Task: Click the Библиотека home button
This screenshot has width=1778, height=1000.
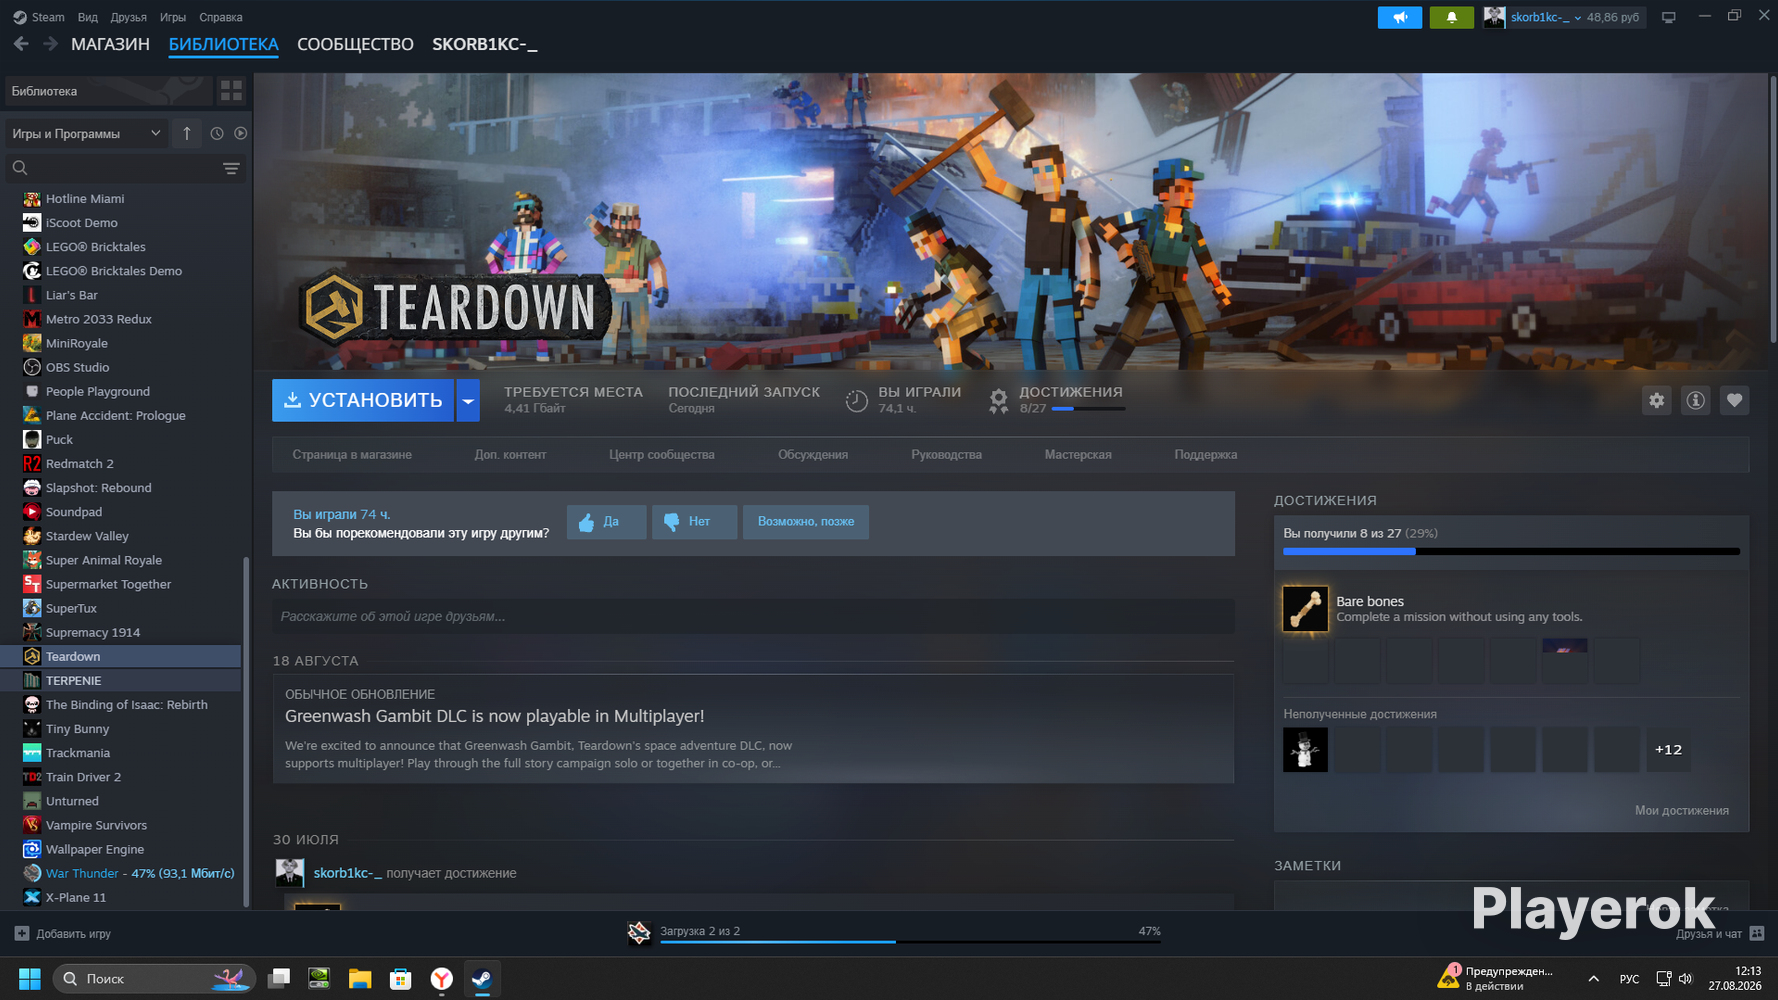Action: tap(108, 91)
